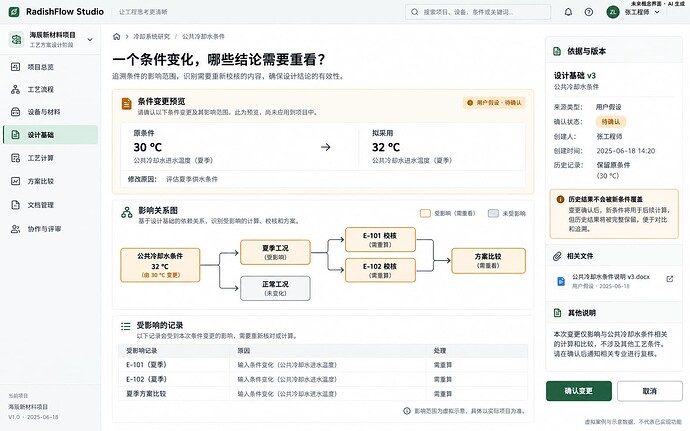The width and height of the screenshot is (690, 431).
Task: Click the 原因 column header
Action: tap(244, 351)
